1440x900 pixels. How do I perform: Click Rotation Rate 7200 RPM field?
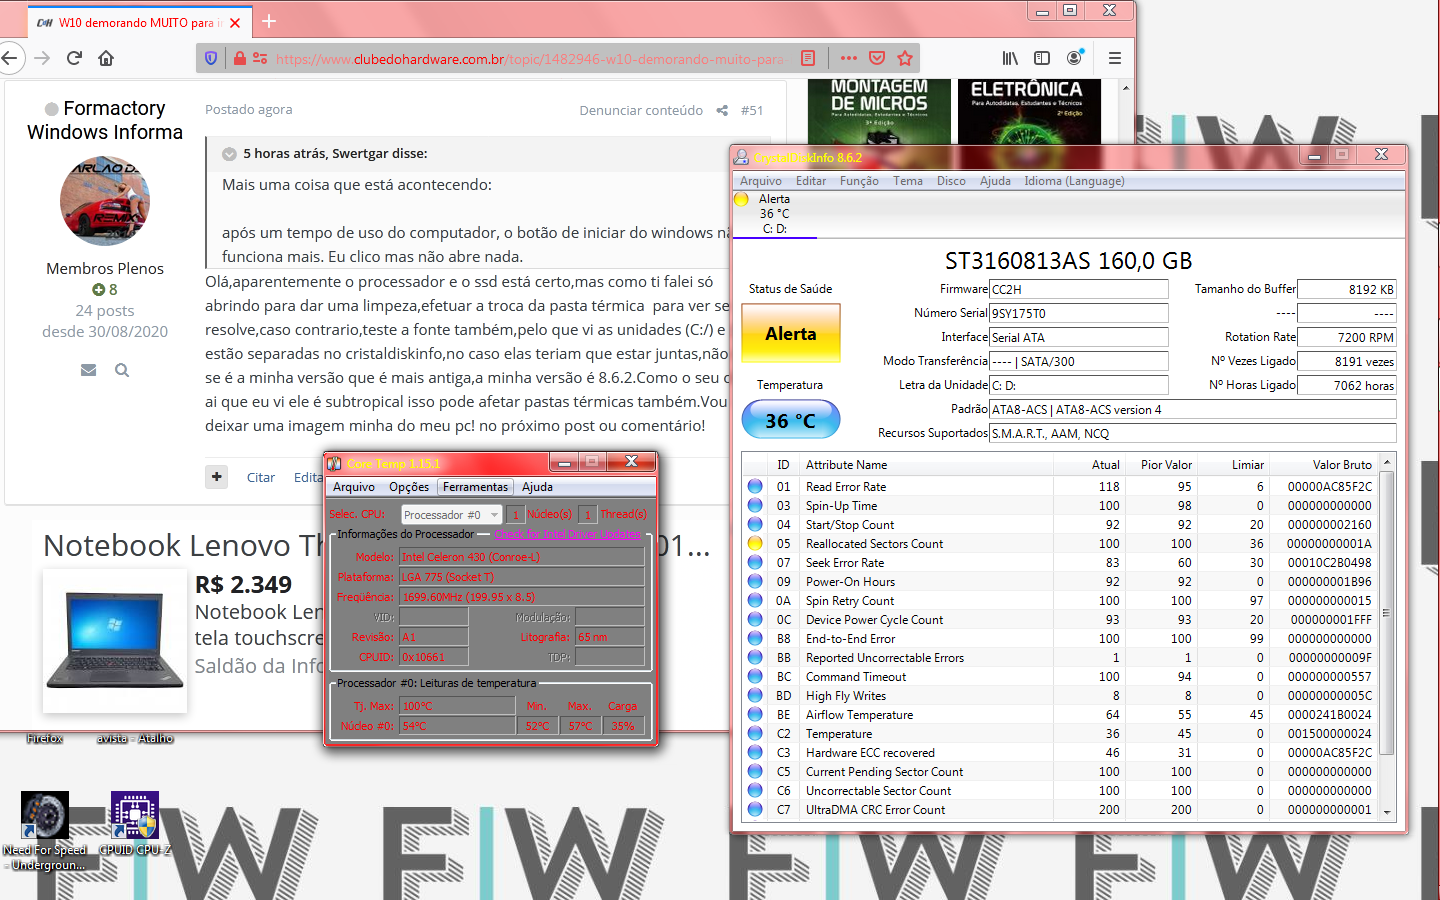click(x=1347, y=337)
